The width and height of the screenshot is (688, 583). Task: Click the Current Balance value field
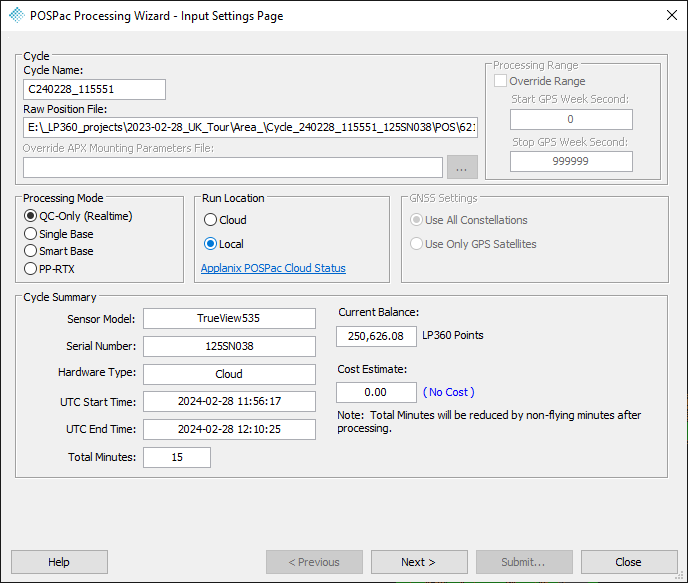[x=376, y=336]
